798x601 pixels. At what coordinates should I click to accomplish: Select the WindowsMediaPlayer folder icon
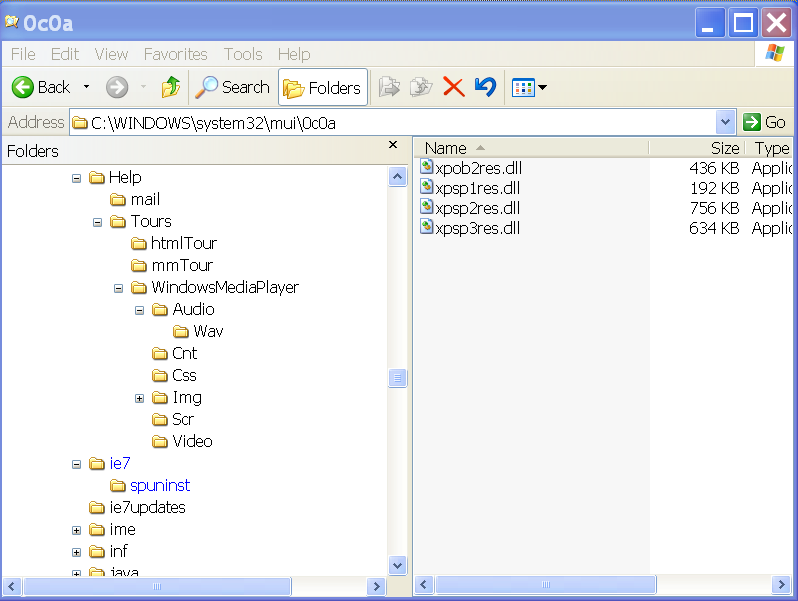139,288
